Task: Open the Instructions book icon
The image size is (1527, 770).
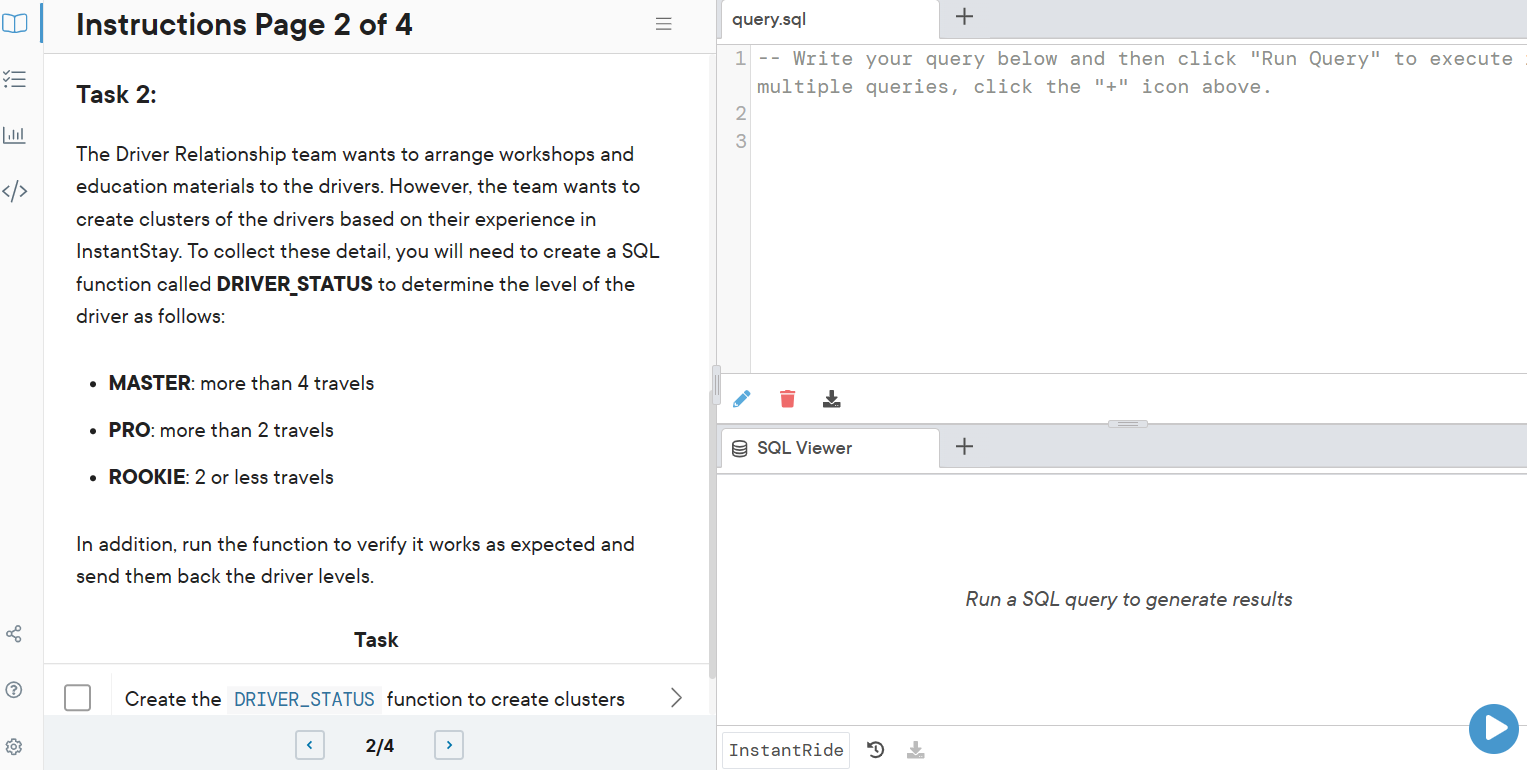Action: pyautogui.click(x=14, y=23)
